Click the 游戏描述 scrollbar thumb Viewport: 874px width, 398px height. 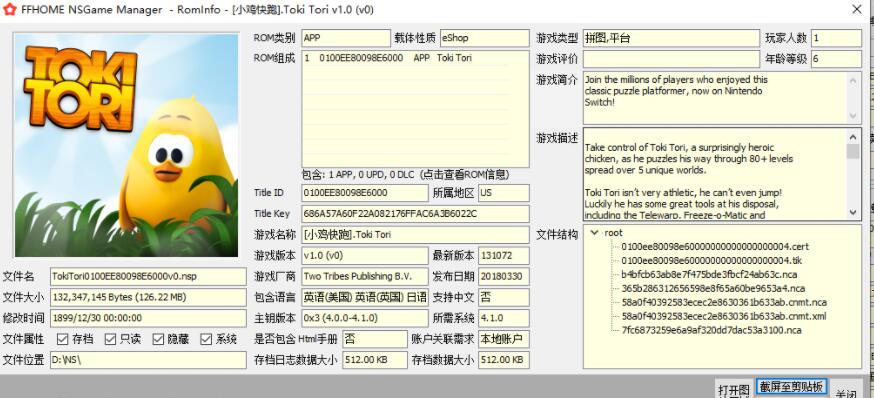pos(853,152)
